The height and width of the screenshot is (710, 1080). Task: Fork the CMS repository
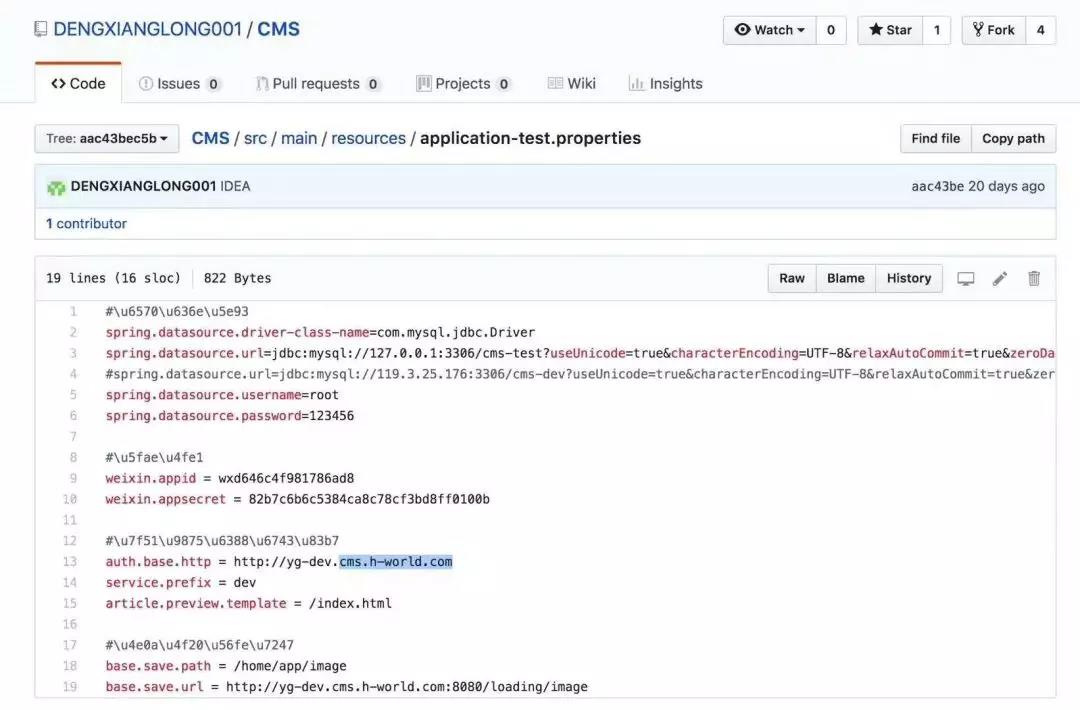[993, 30]
